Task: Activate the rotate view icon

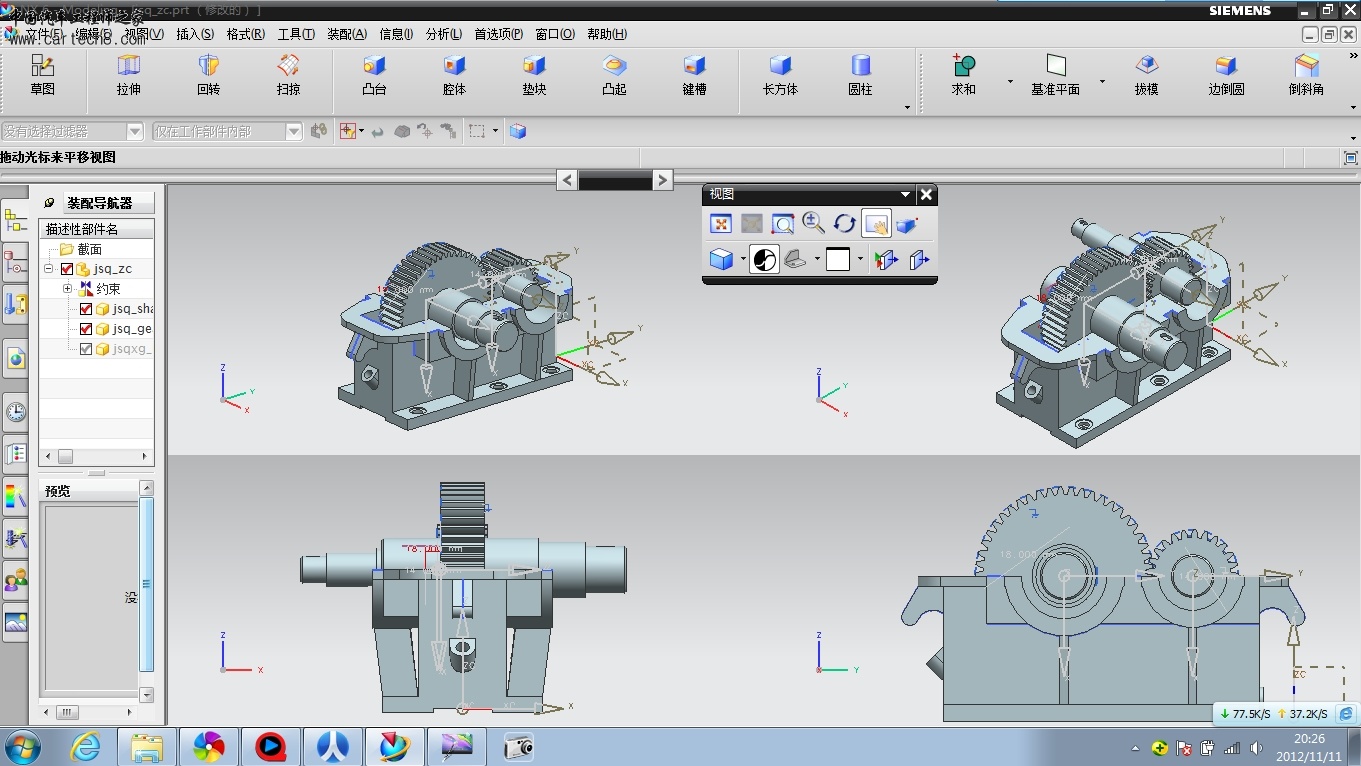Action: pyautogui.click(x=844, y=224)
